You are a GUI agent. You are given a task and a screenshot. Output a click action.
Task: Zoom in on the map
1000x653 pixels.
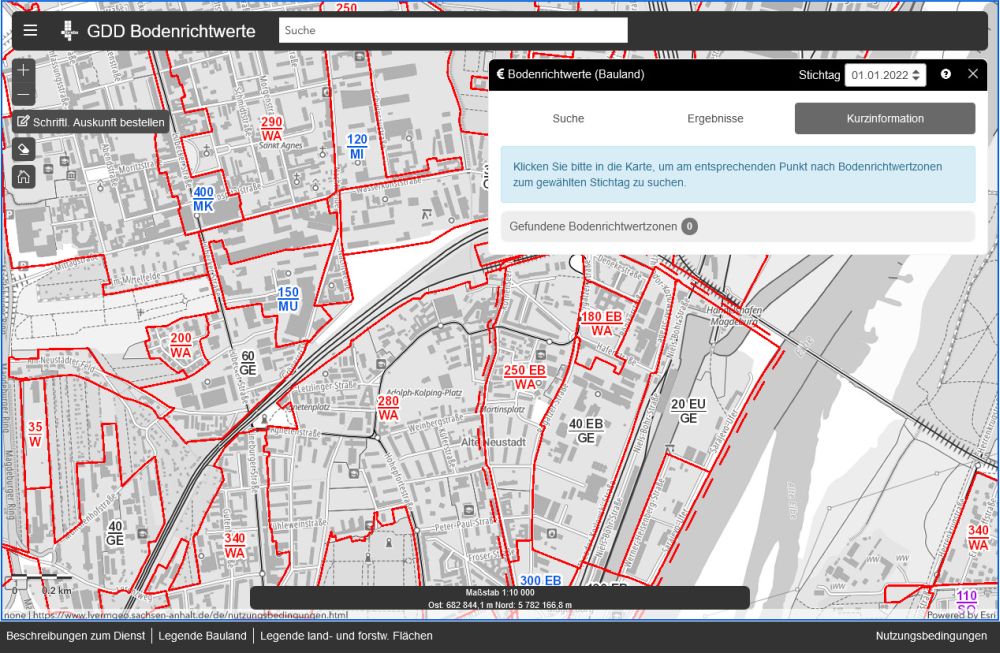click(24, 71)
